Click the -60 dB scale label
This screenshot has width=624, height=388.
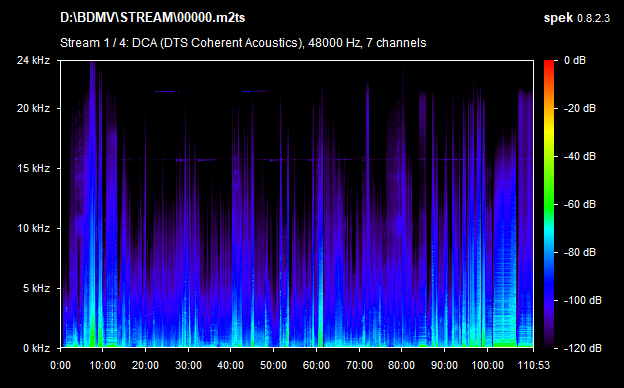[580, 204]
